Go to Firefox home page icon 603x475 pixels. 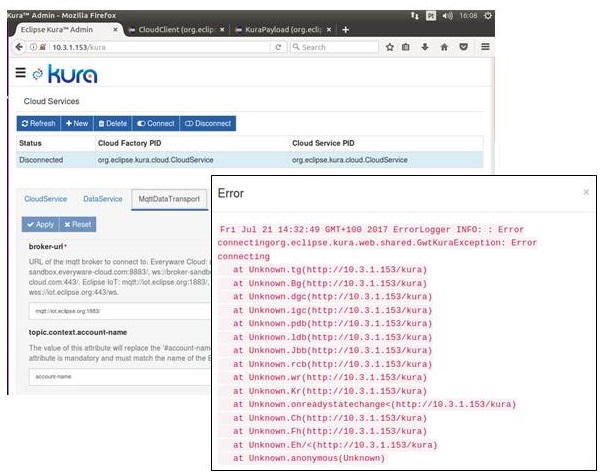(444, 47)
